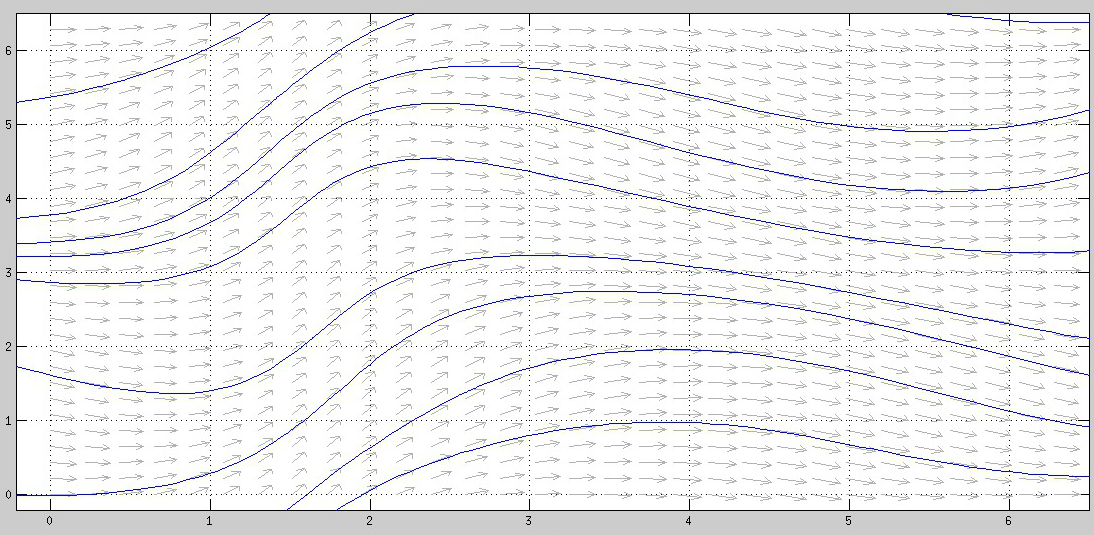This screenshot has height=535, width=1094.
Task: Click x-axis tick label 4
Action: tap(689, 521)
